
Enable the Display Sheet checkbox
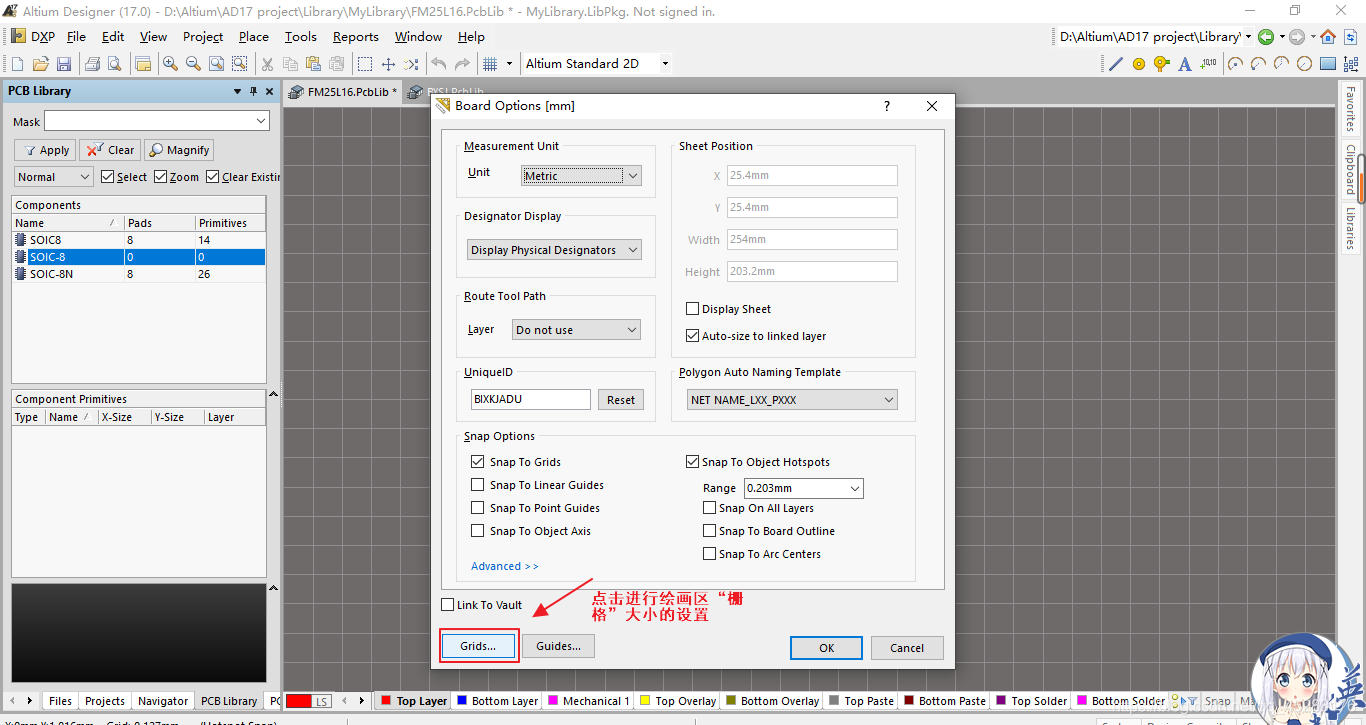click(x=693, y=309)
